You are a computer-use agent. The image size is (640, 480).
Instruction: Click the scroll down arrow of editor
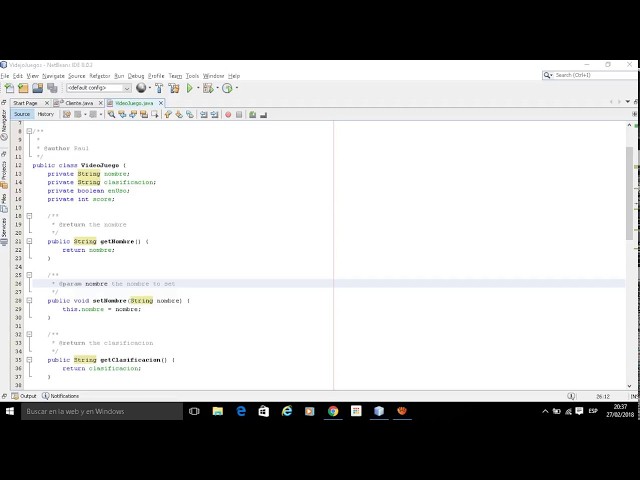[x=629, y=386]
